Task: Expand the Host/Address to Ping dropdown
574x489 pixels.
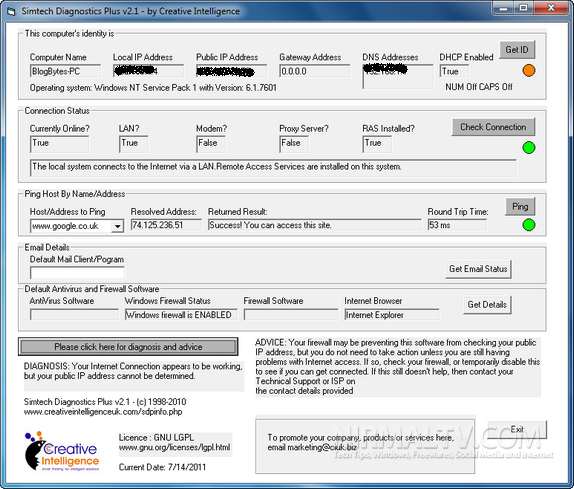Action: [117, 226]
